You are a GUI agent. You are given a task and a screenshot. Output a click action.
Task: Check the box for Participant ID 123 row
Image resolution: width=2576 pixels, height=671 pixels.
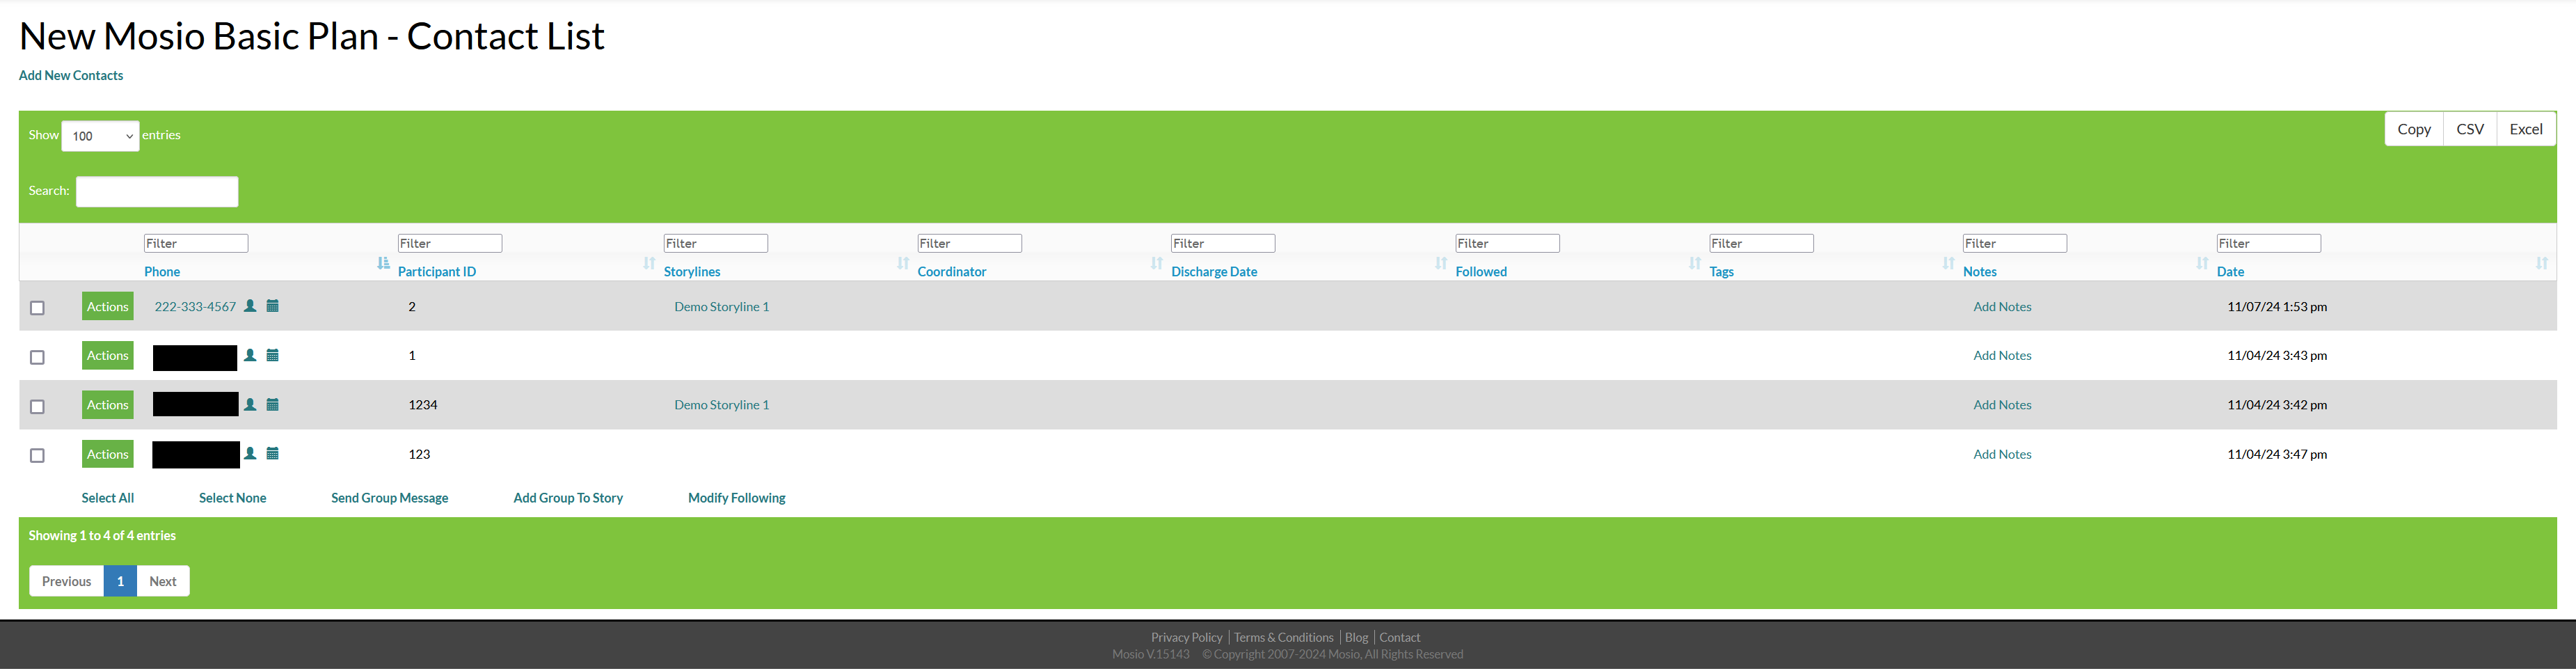[x=37, y=457]
